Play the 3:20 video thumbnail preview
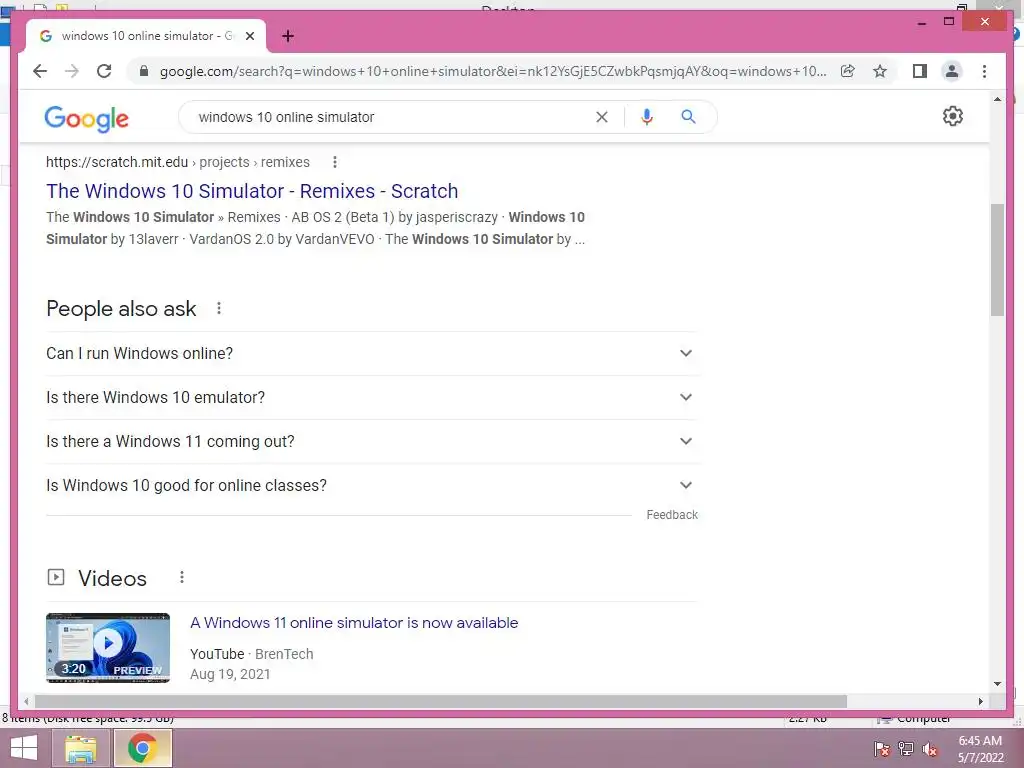The height and width of the screenshot is (768, 1024). click(x=108, y=648)
